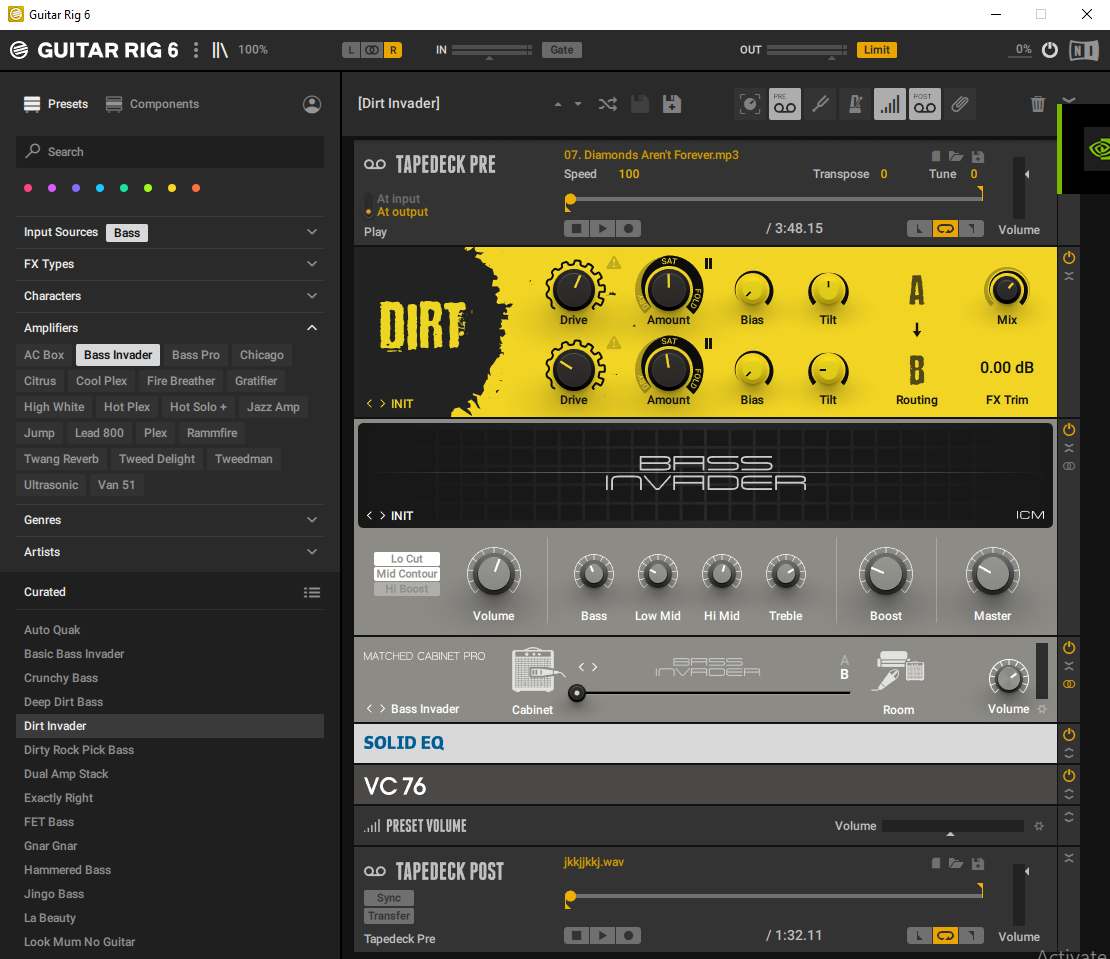
Task: Expand the Characters section
Action: click(x=311, y=296)
